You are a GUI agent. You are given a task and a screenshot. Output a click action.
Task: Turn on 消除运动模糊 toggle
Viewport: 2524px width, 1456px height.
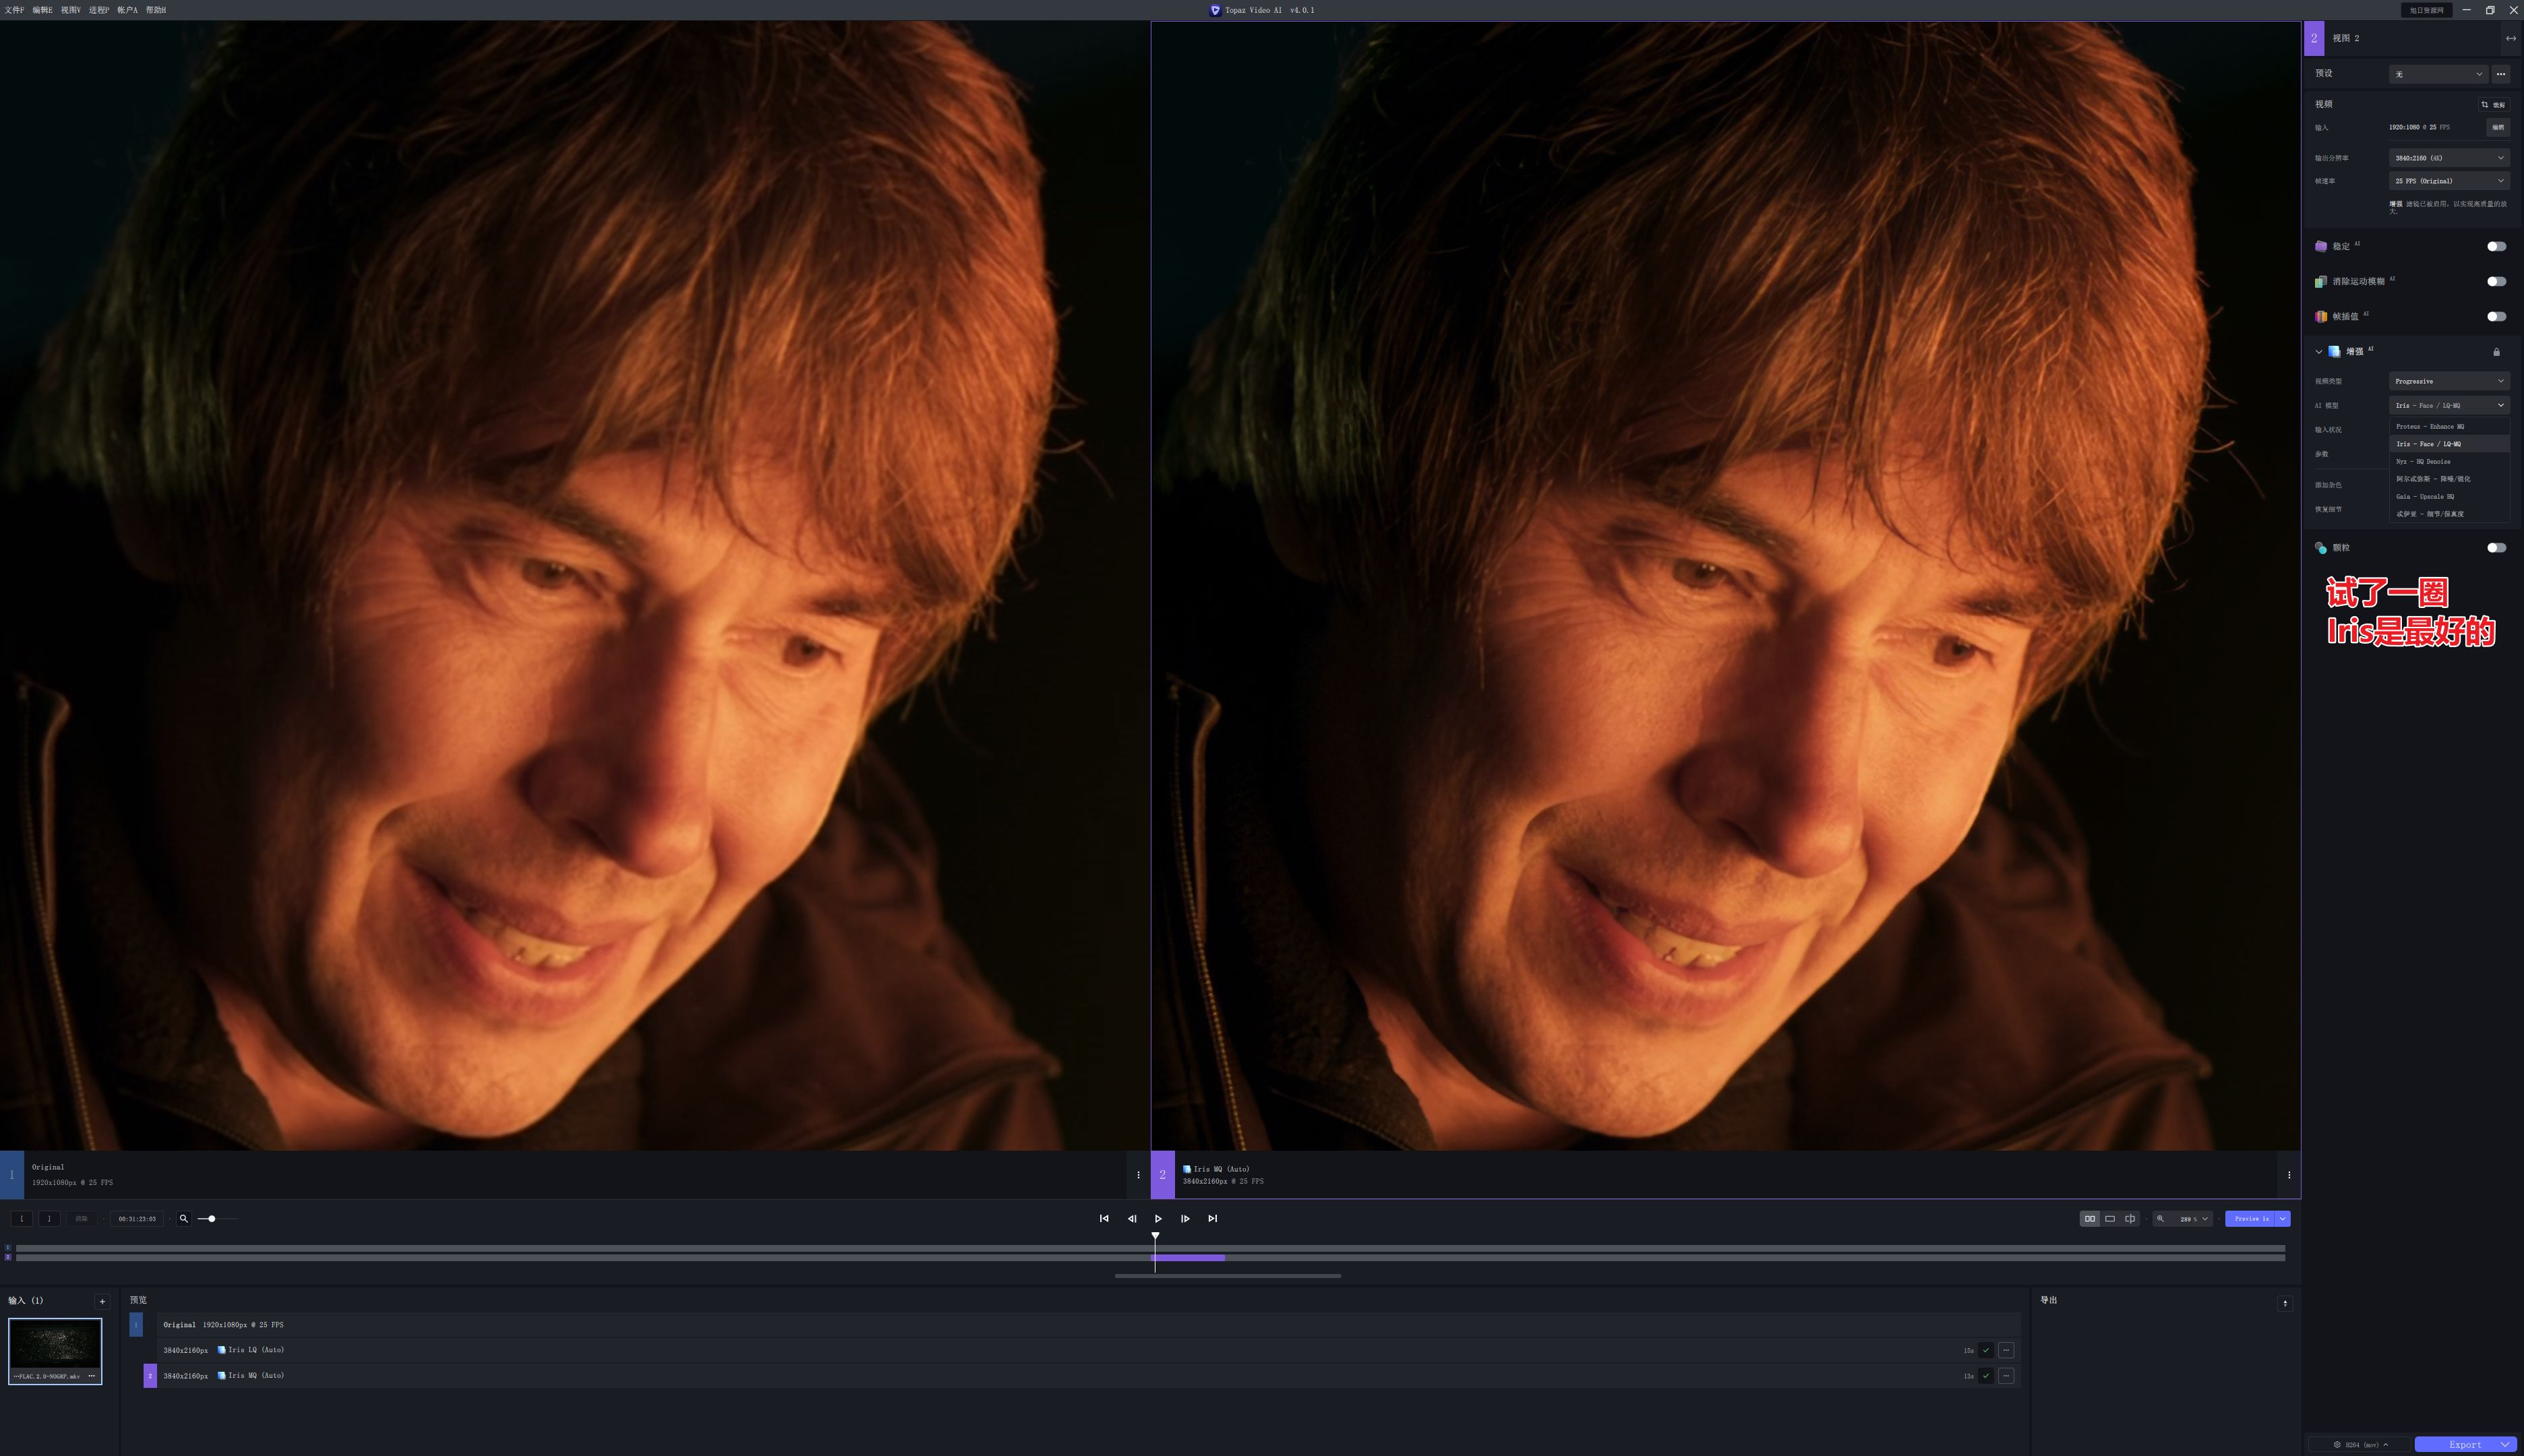pos(2496,281)
